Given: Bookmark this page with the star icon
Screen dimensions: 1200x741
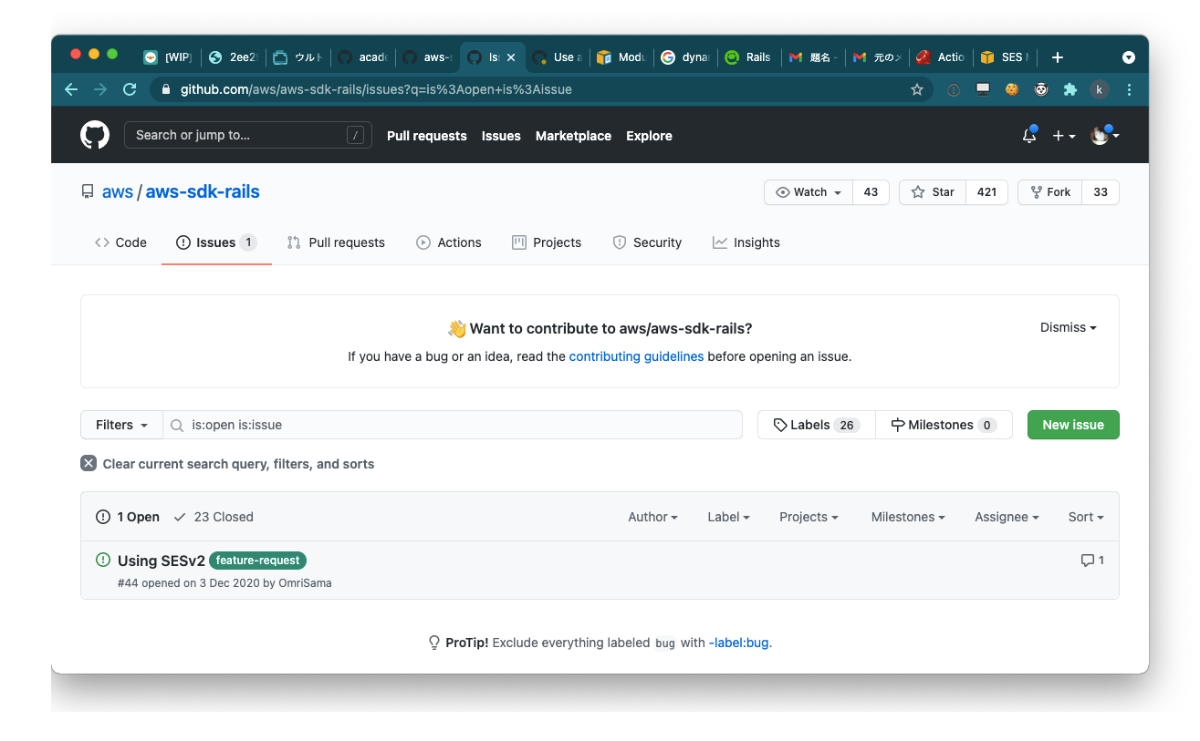Looking at the screenshot, I should [x=917, y=89].
